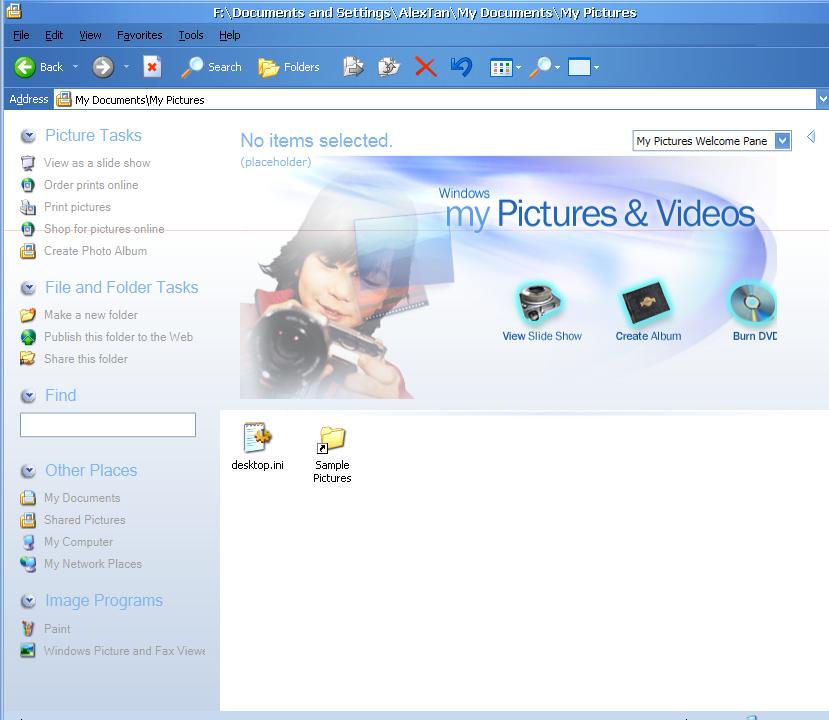Click the Find text input box
Screen dimensions: 829x720
pyautogui.click(x=108, y=425)
